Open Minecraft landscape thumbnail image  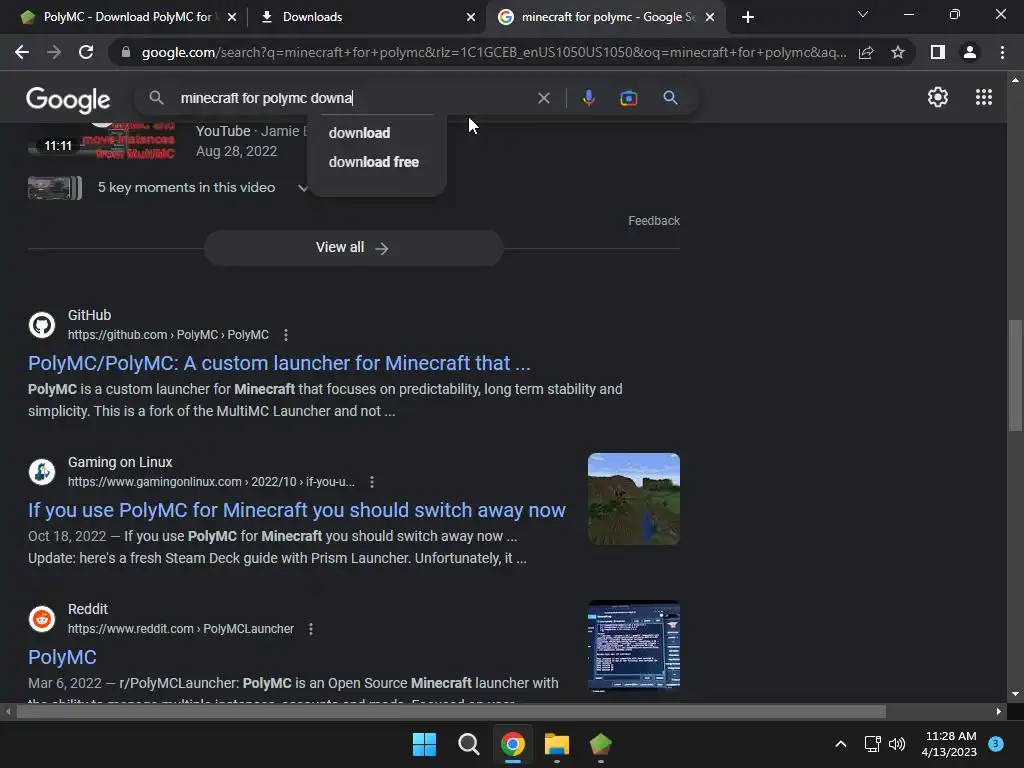point(633,499)
